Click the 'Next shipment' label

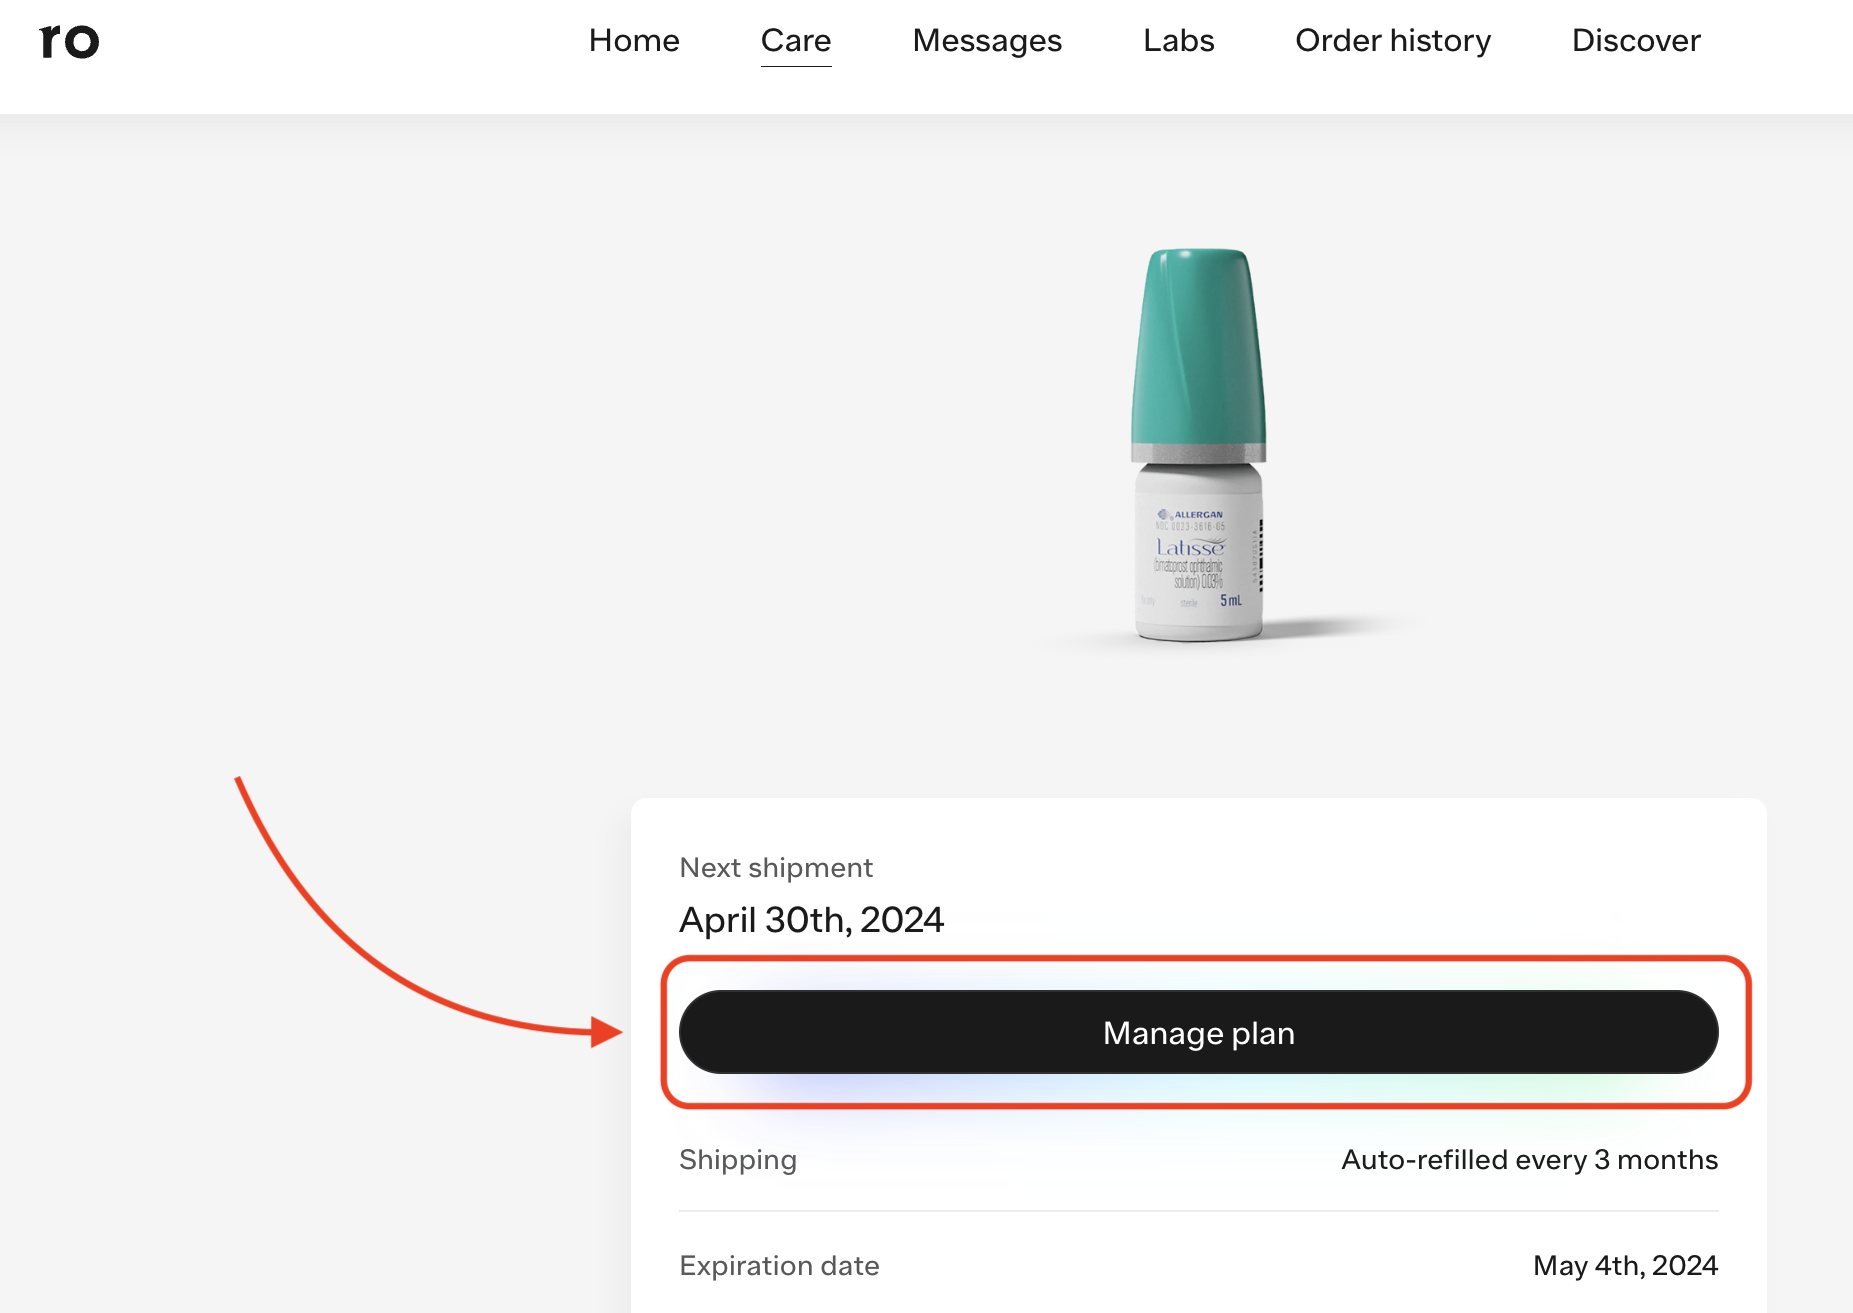click(x=776, y=867)
